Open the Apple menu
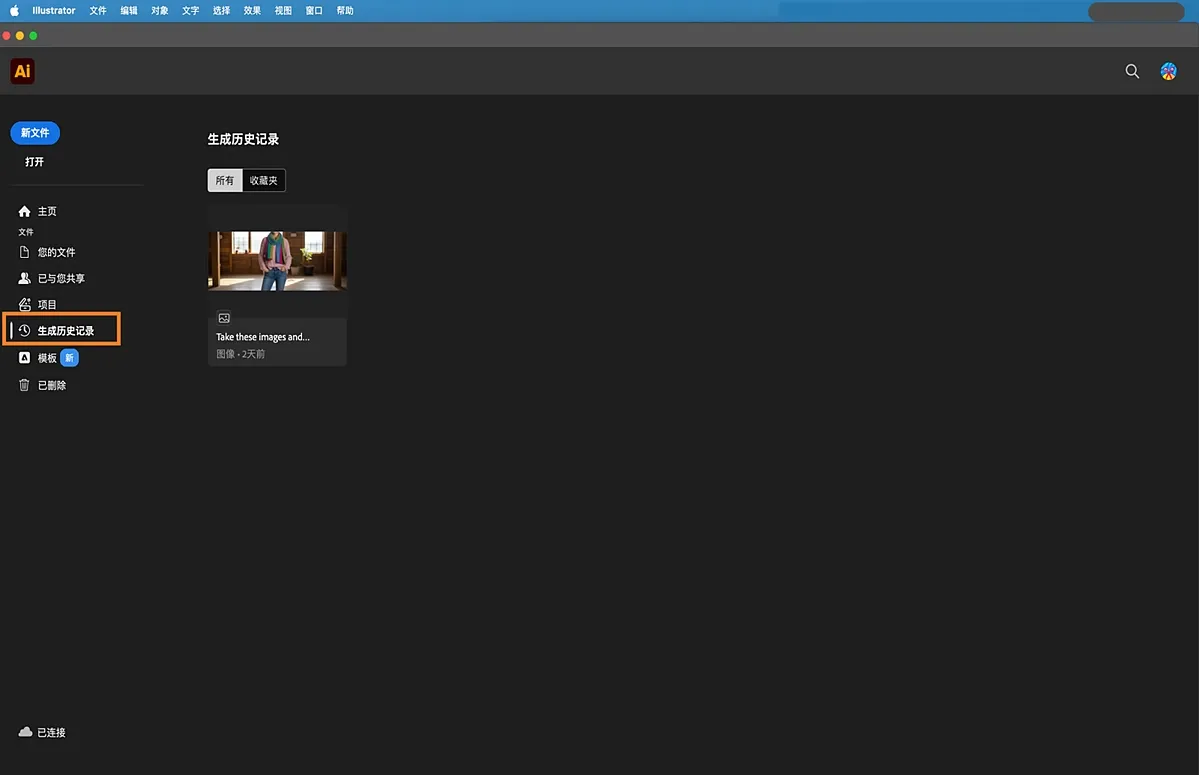 (x=15, y=11)
